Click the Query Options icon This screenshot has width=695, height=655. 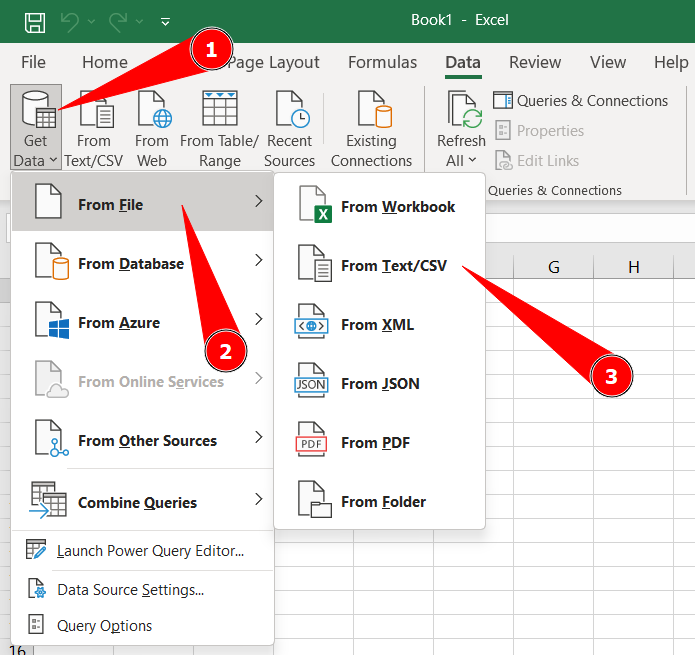pos(36,624)
